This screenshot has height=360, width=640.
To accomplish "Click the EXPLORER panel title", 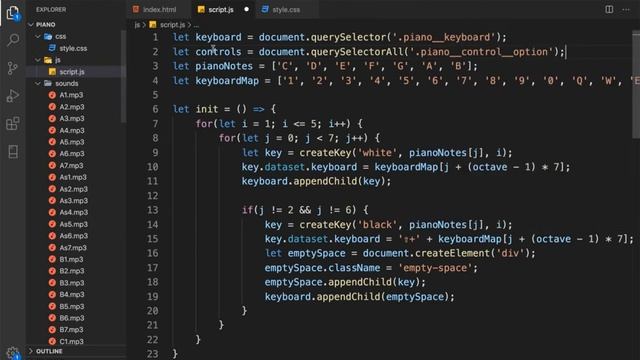I will (51, 9).
